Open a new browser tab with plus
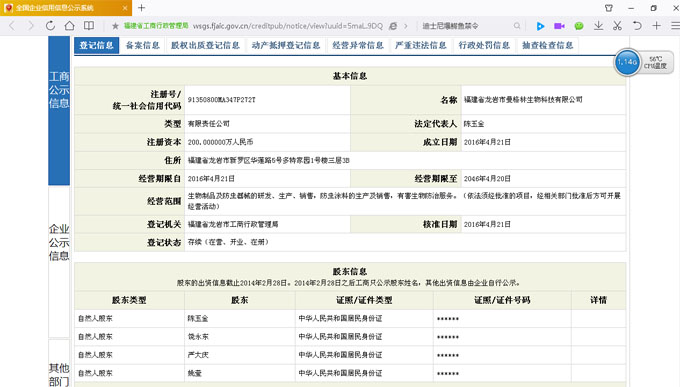The width and height of the screenshot is (680, 387). pos(141,8)
